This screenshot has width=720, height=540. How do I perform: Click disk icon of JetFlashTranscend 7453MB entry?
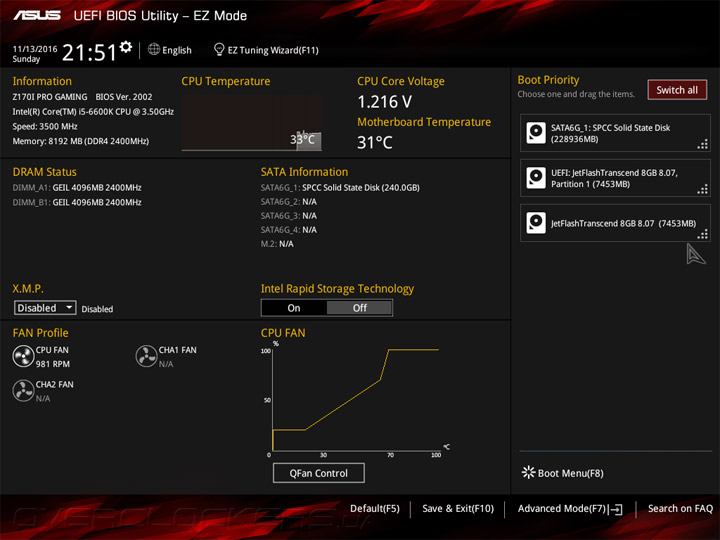click(x=536, y=223)
